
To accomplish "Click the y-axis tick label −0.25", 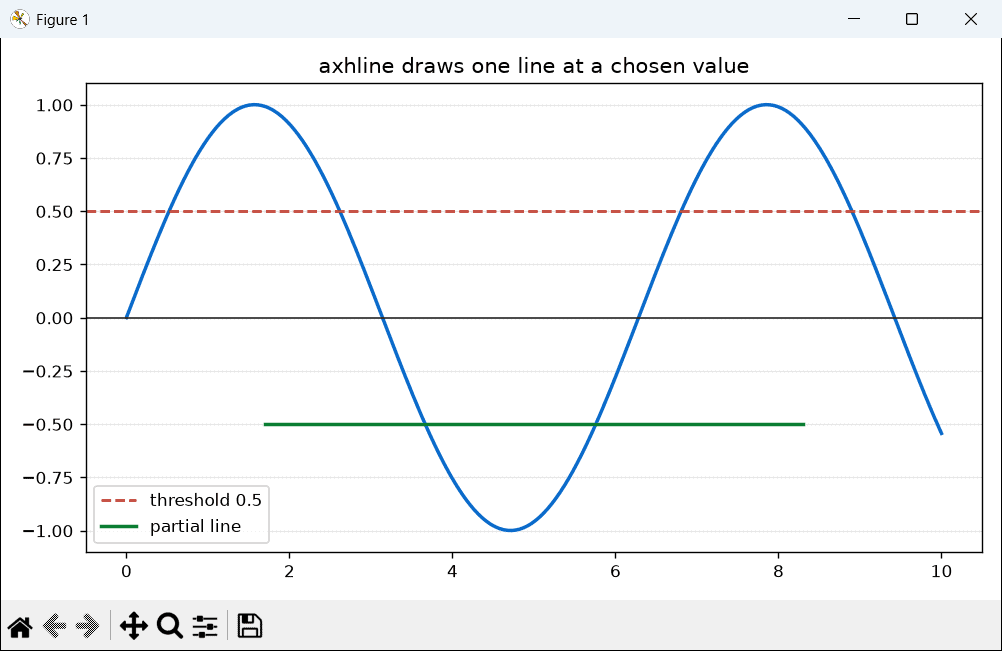I will tap(48, 372).
